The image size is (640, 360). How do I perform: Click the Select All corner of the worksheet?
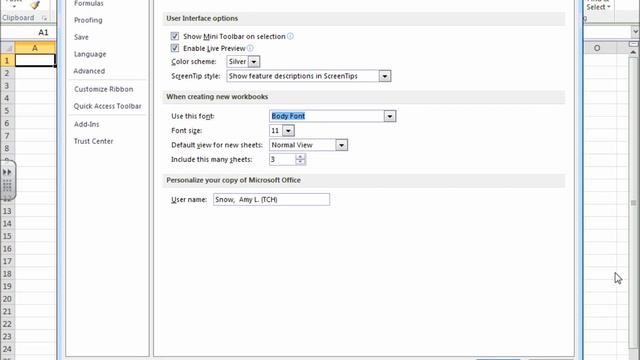(x=7, y=48)
